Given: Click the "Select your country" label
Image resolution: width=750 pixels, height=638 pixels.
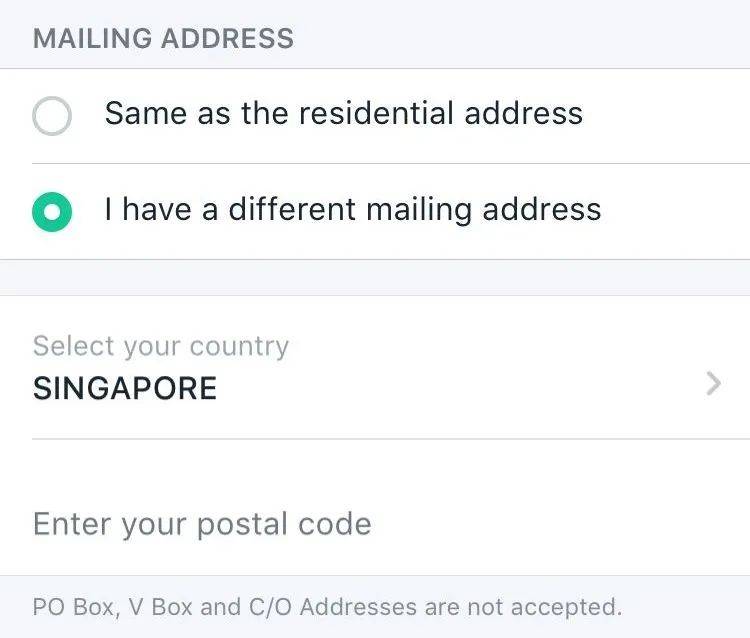Looking at the screenshot, I should point(160,346).
